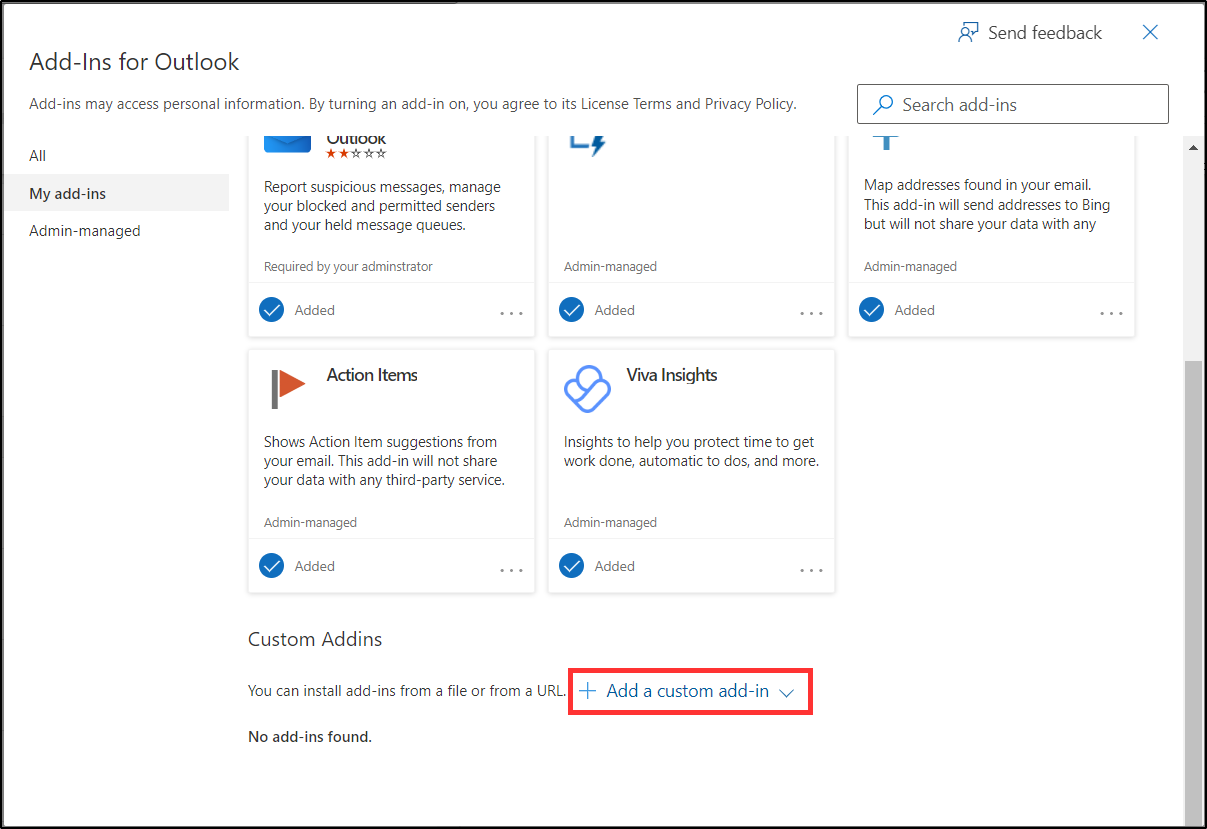Click the Action Items flag icon
The image size is (1207, 829).
click(287, 380)
